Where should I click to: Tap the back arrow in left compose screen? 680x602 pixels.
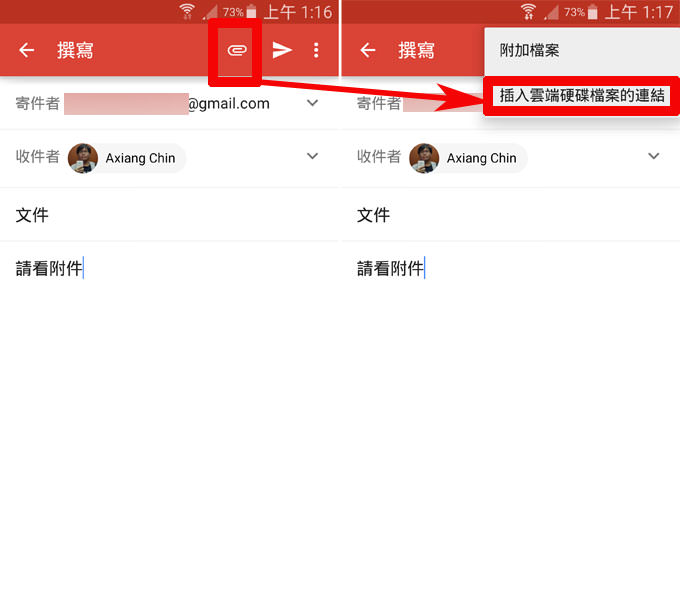click(x=26, y=50)
